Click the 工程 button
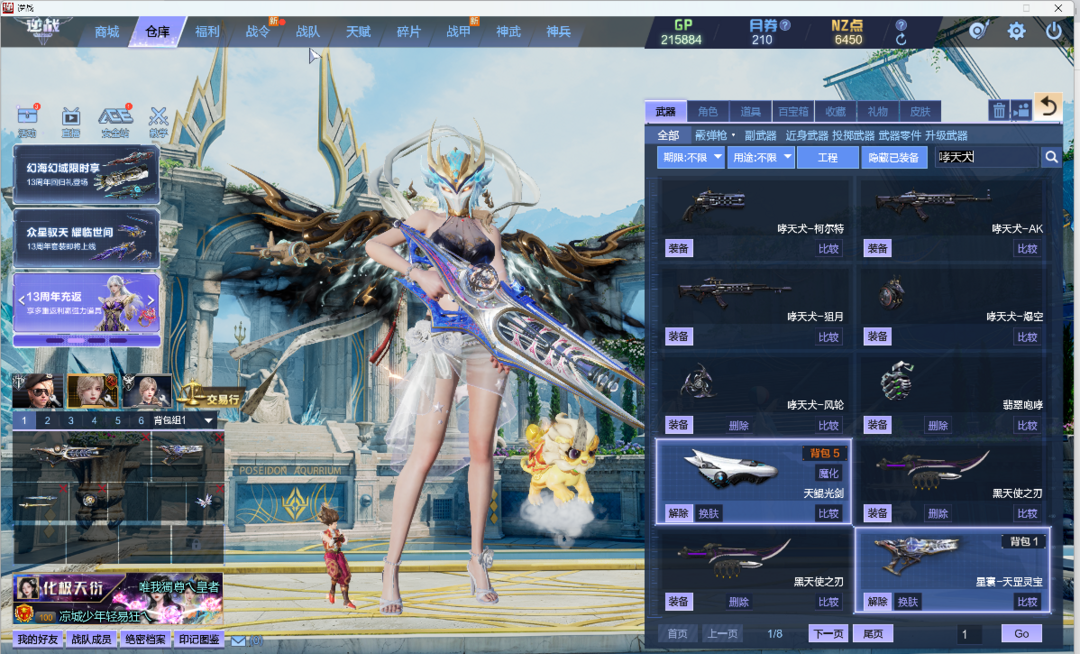Screen dimensions: 1080x654 coord(828,158)
